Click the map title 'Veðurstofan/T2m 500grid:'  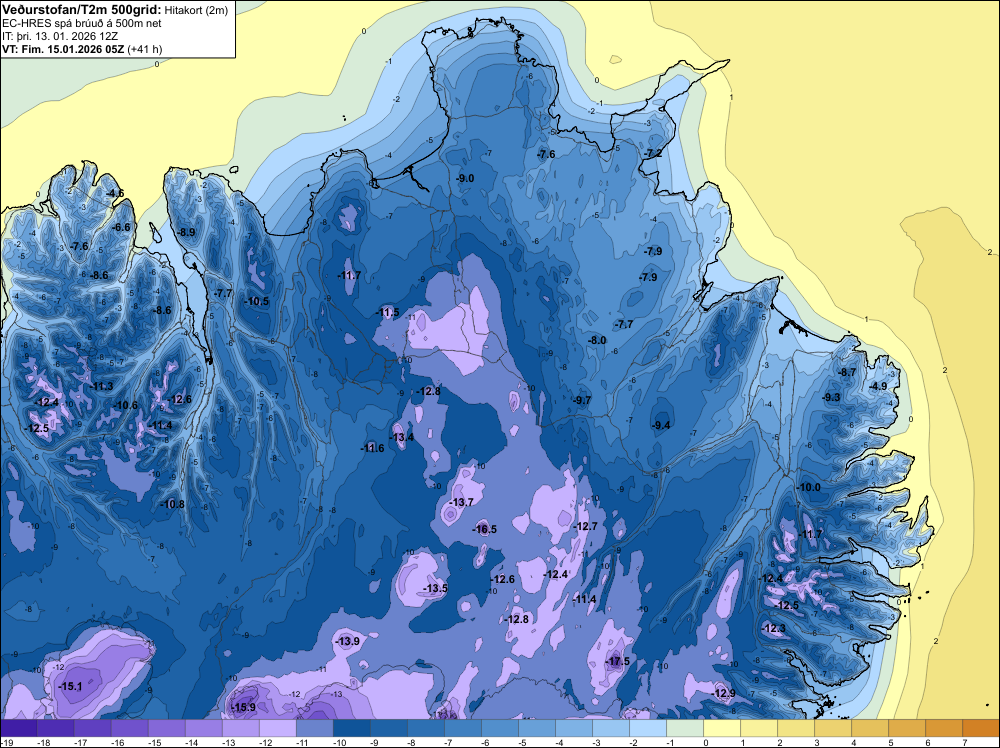click(82, 10)
